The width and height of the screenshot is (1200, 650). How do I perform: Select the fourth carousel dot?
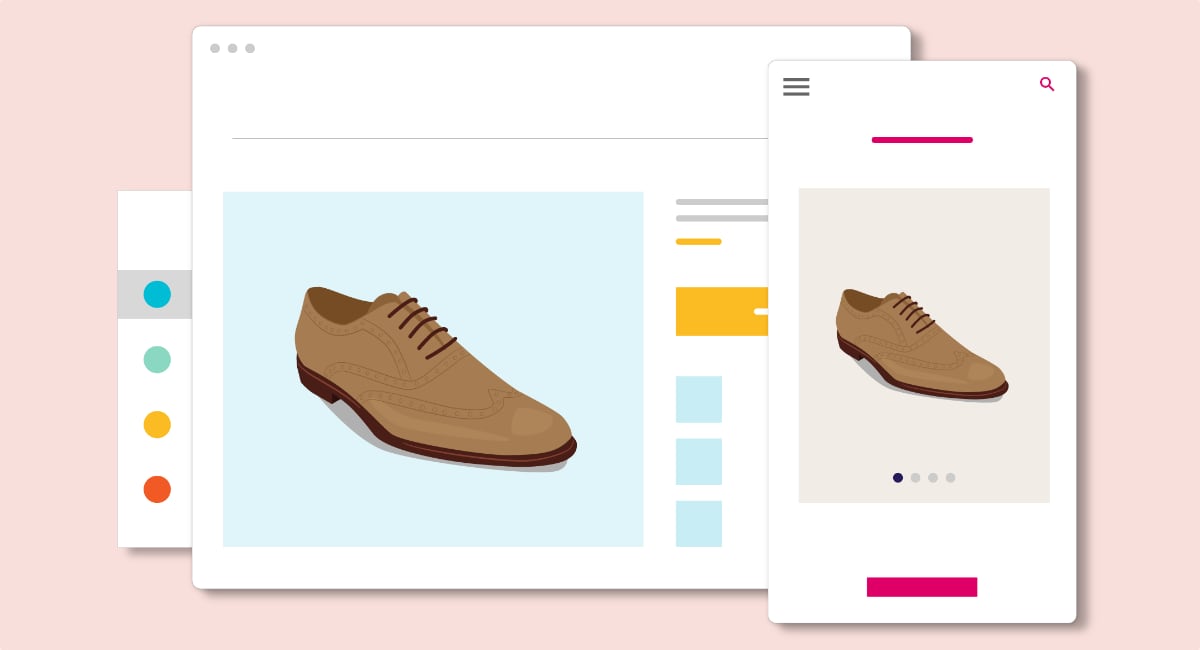click(x=950, y=478)
